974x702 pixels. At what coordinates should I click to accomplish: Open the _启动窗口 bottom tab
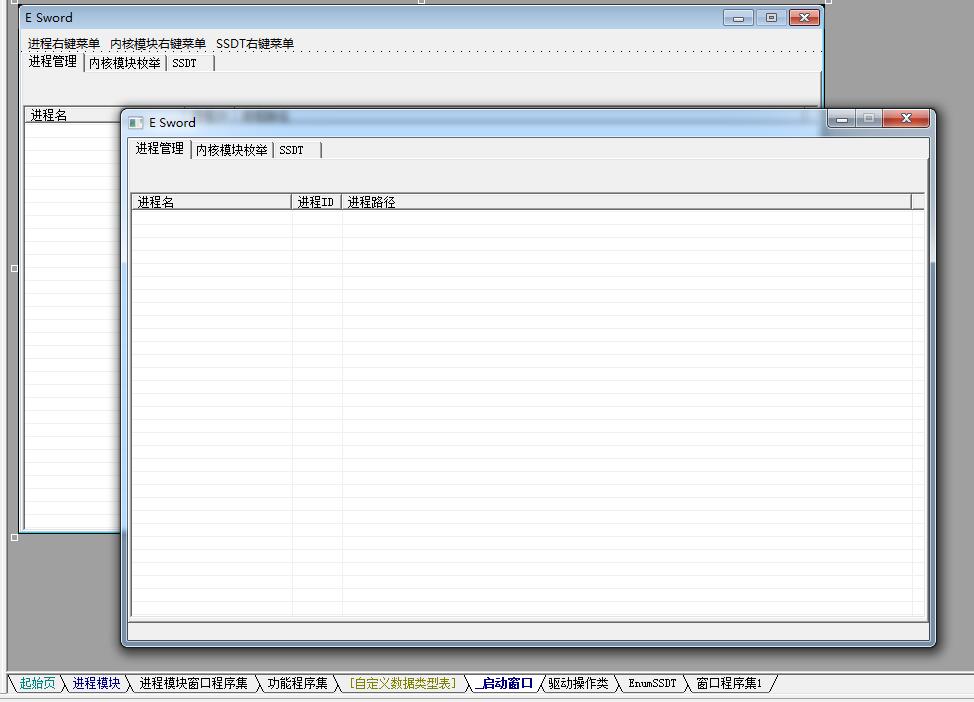pos(504,683)
